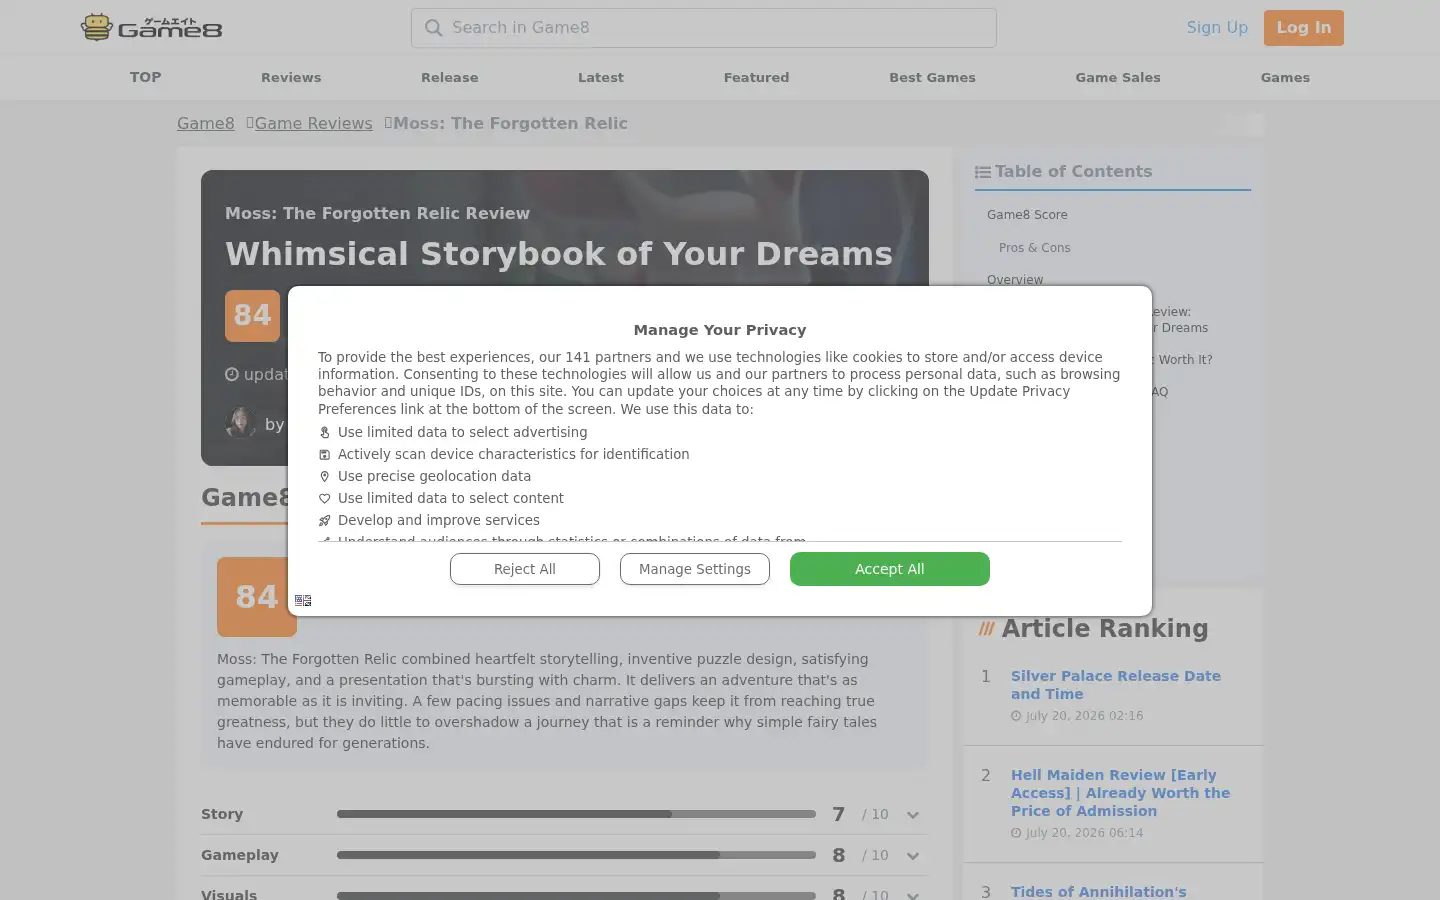
Task: Click the rocket icon for improve services
Action: point(324,521)
